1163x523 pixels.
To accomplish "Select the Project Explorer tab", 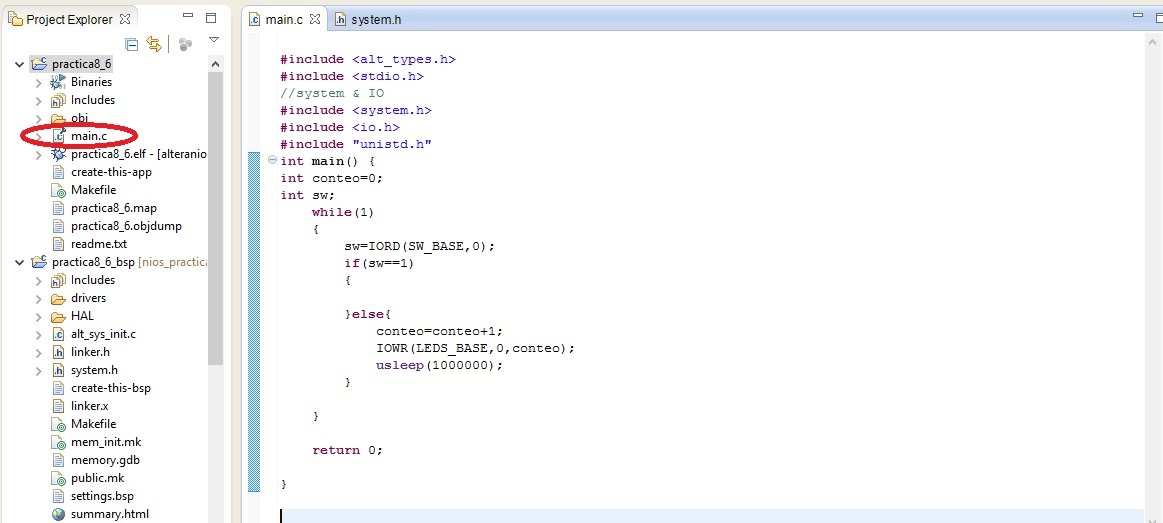I will [69, 19].
